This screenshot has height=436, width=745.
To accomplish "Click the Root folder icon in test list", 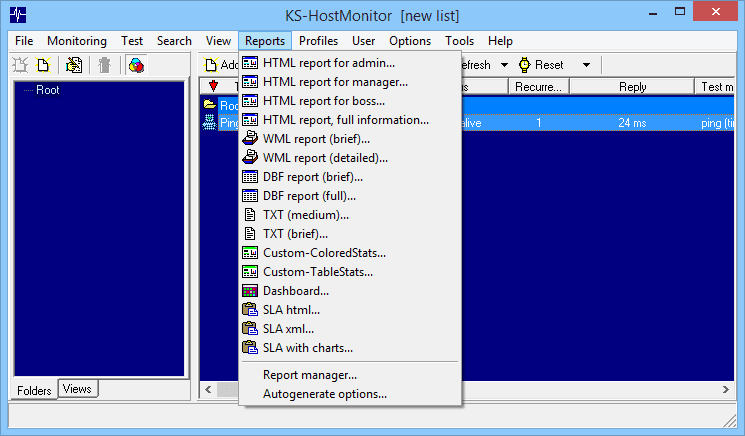I will [210, 104].
